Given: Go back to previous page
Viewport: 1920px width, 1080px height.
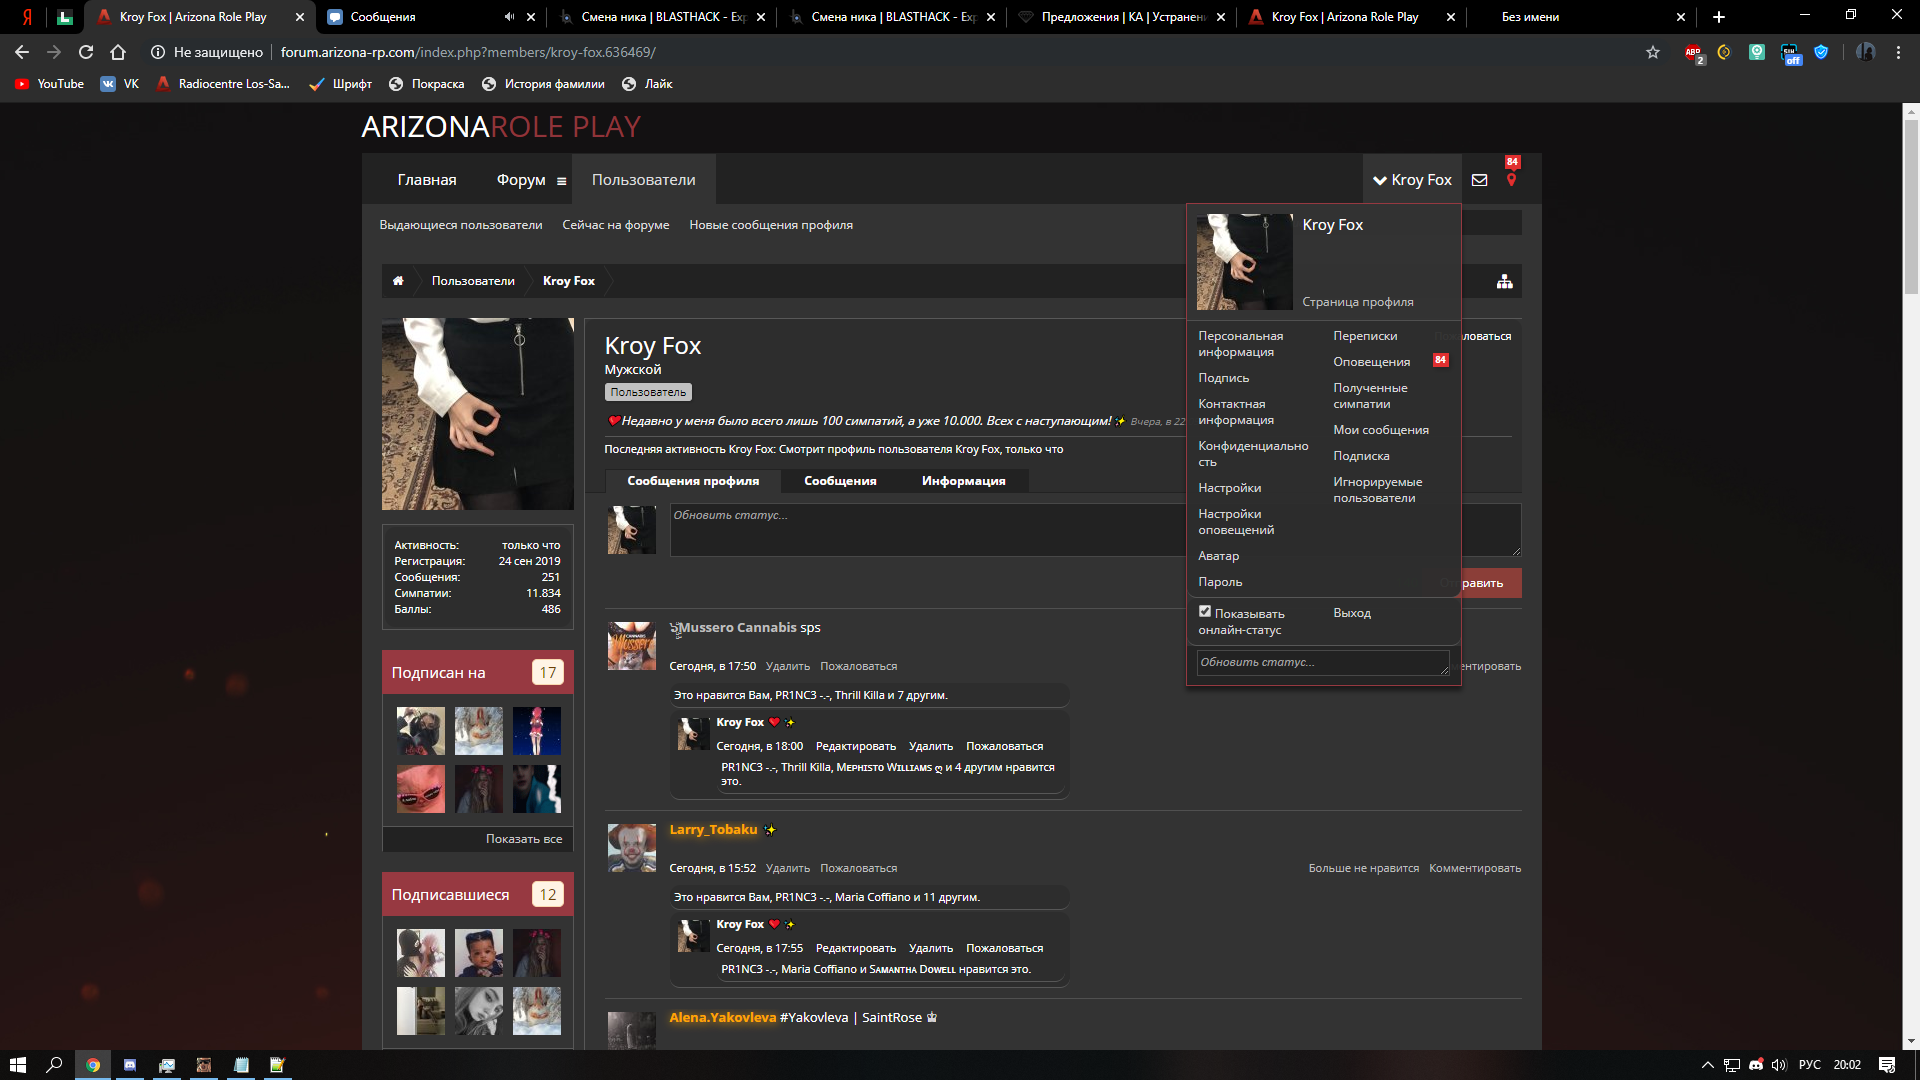Looking at the screenshot, I should (22, 52).
